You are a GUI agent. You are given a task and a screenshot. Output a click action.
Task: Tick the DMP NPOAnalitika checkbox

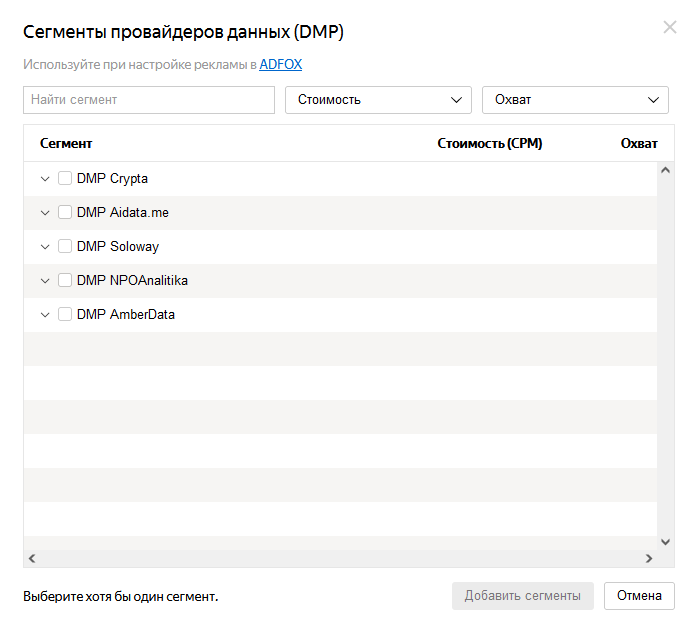[65, 280]
